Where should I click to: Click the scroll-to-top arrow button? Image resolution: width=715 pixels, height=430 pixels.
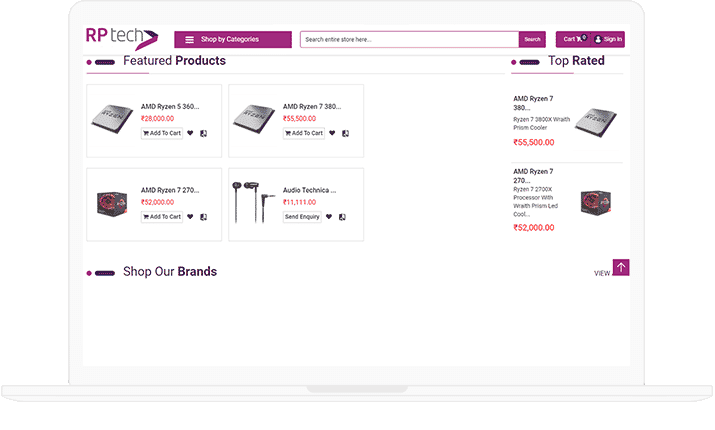pyautogui.click(x=621, y=267)
